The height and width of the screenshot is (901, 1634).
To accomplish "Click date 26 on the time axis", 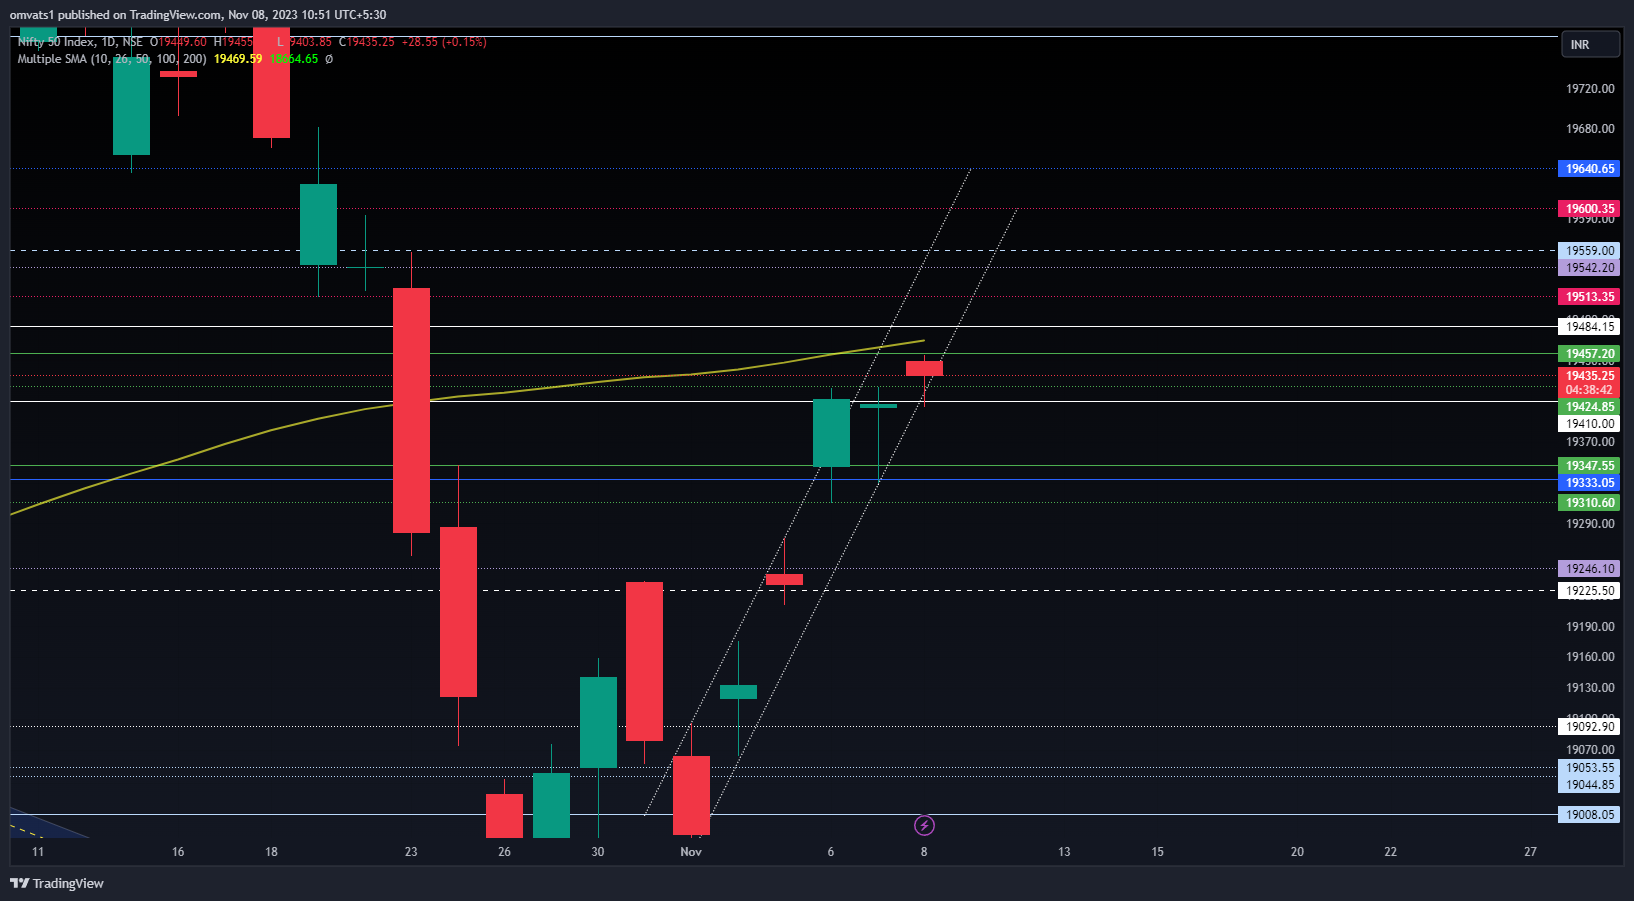I will tap(504, 852).
